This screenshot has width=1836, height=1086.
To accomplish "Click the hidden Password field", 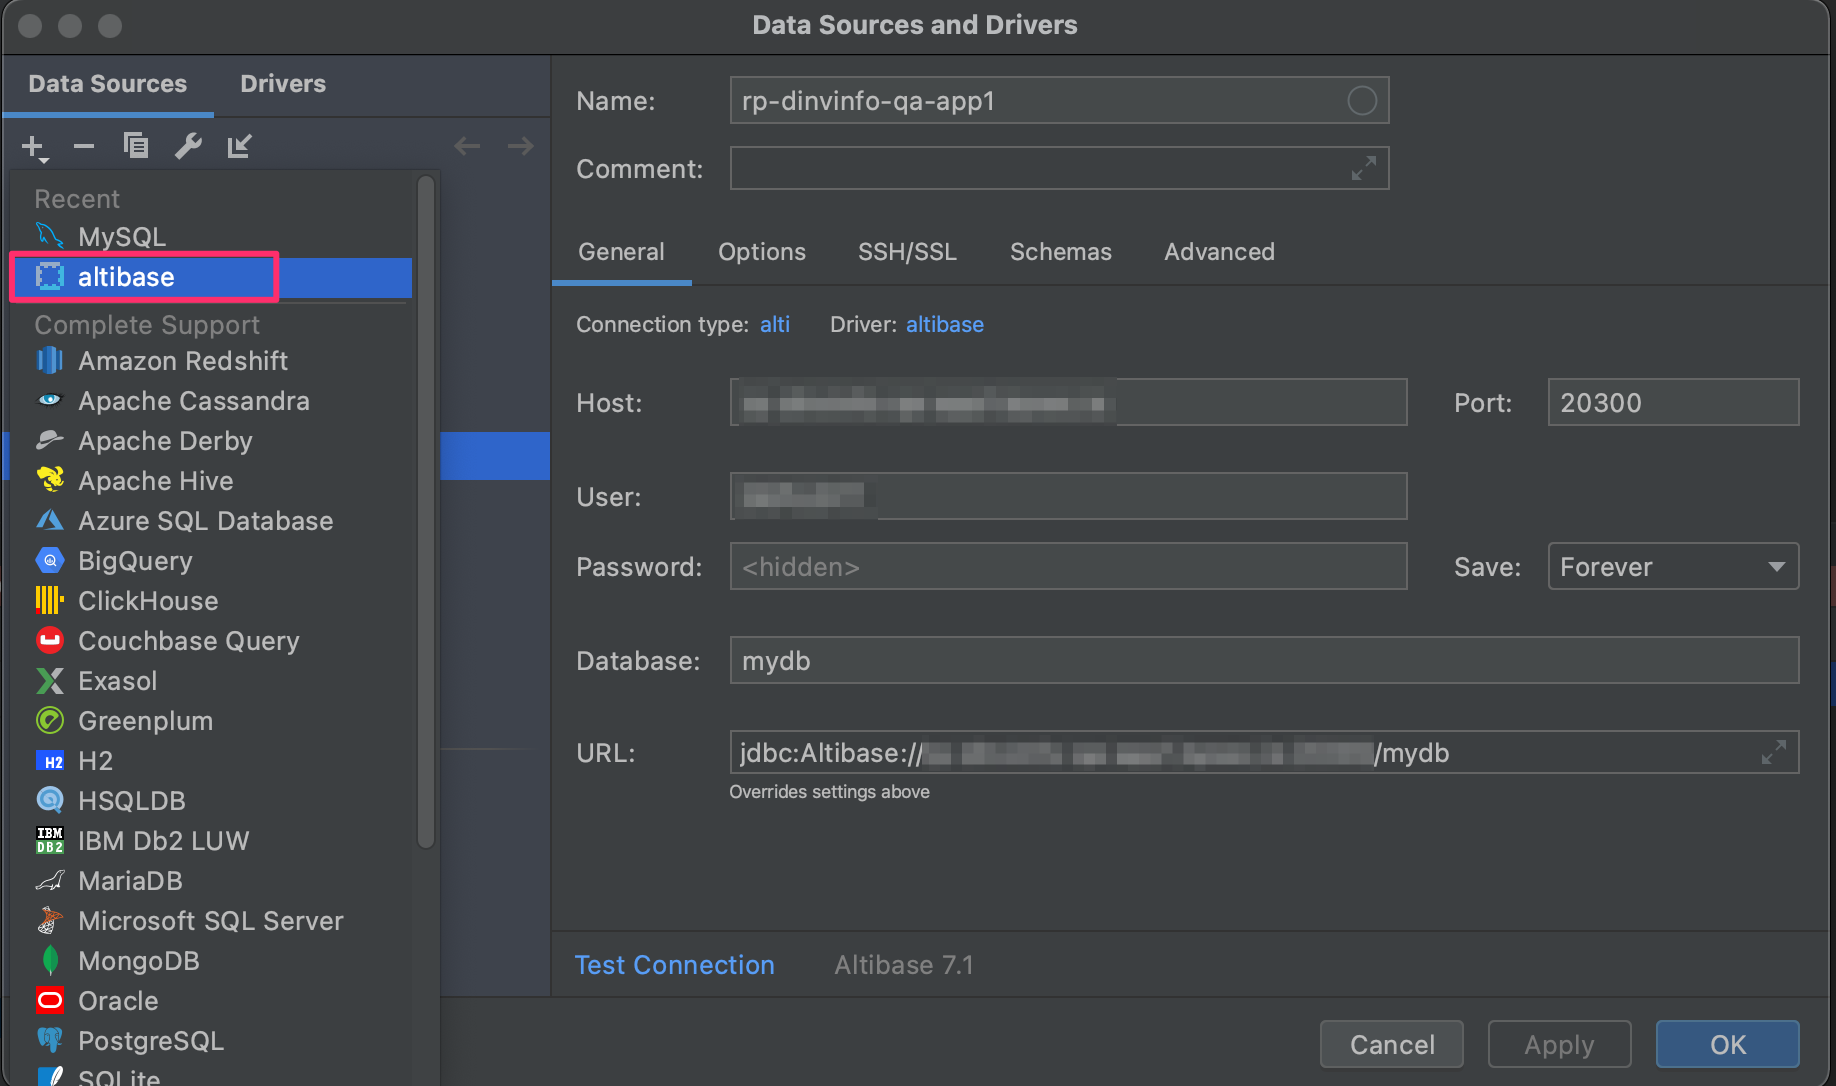I will point(1068,566).
